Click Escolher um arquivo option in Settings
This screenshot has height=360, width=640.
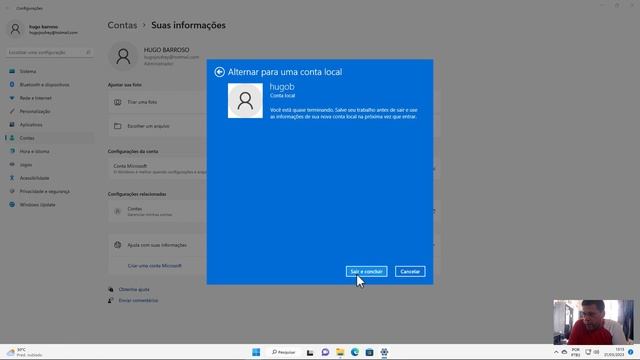(158, 126)
